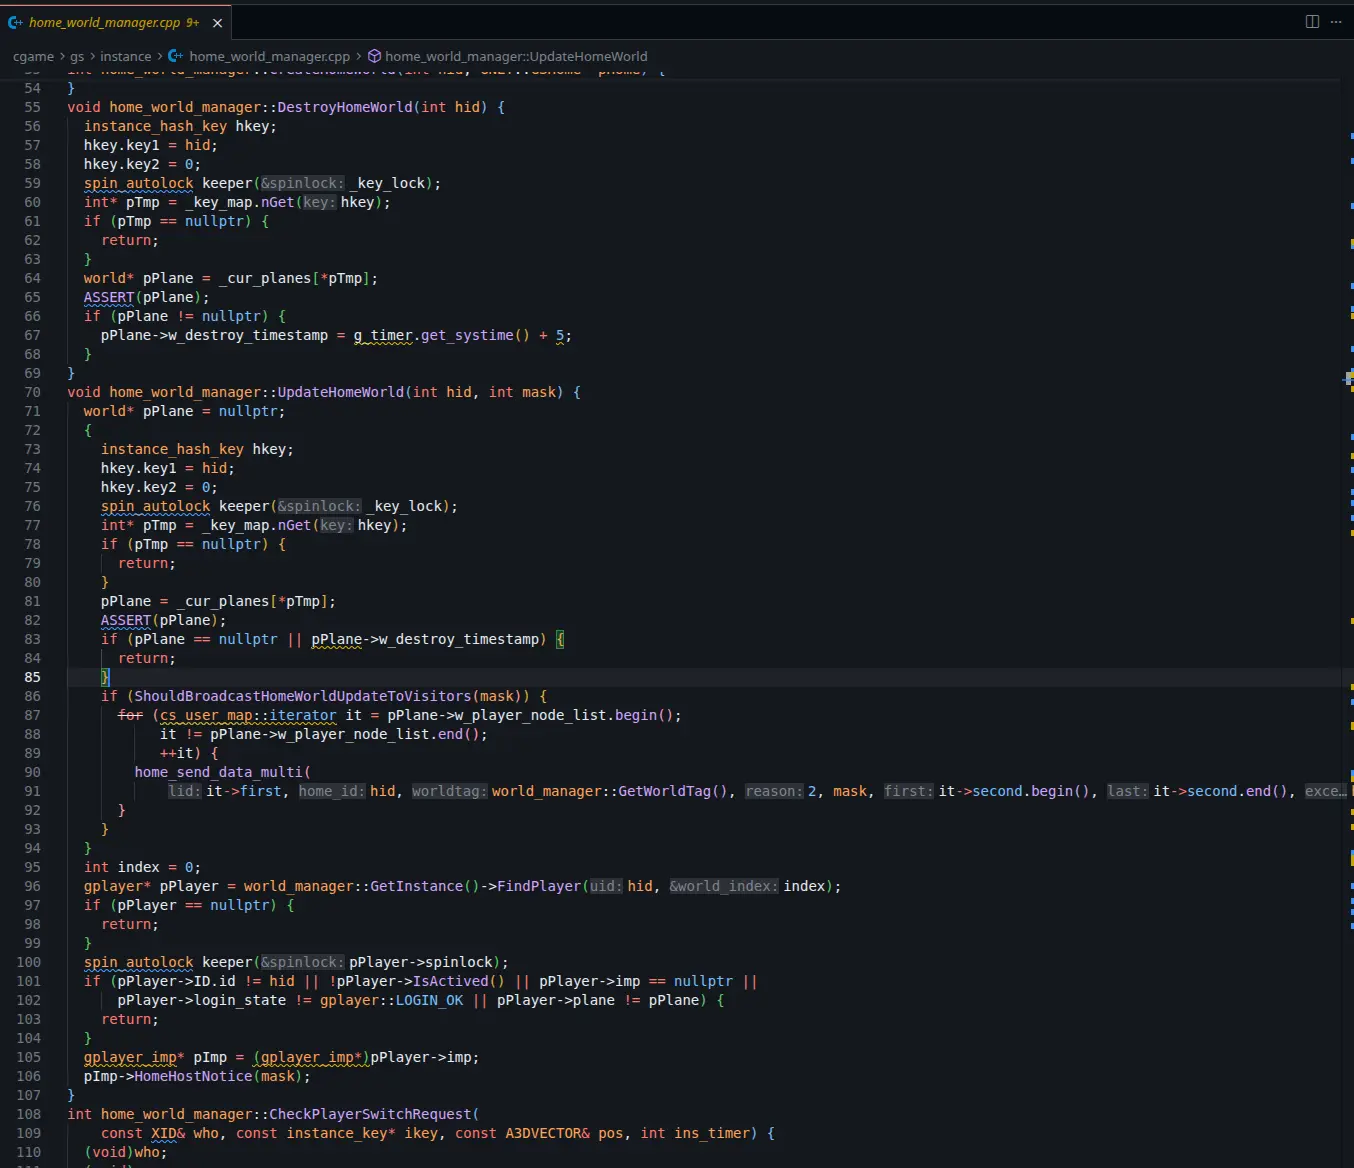Click XID& type on line 109
1354x1168 pixels.
168,1133
